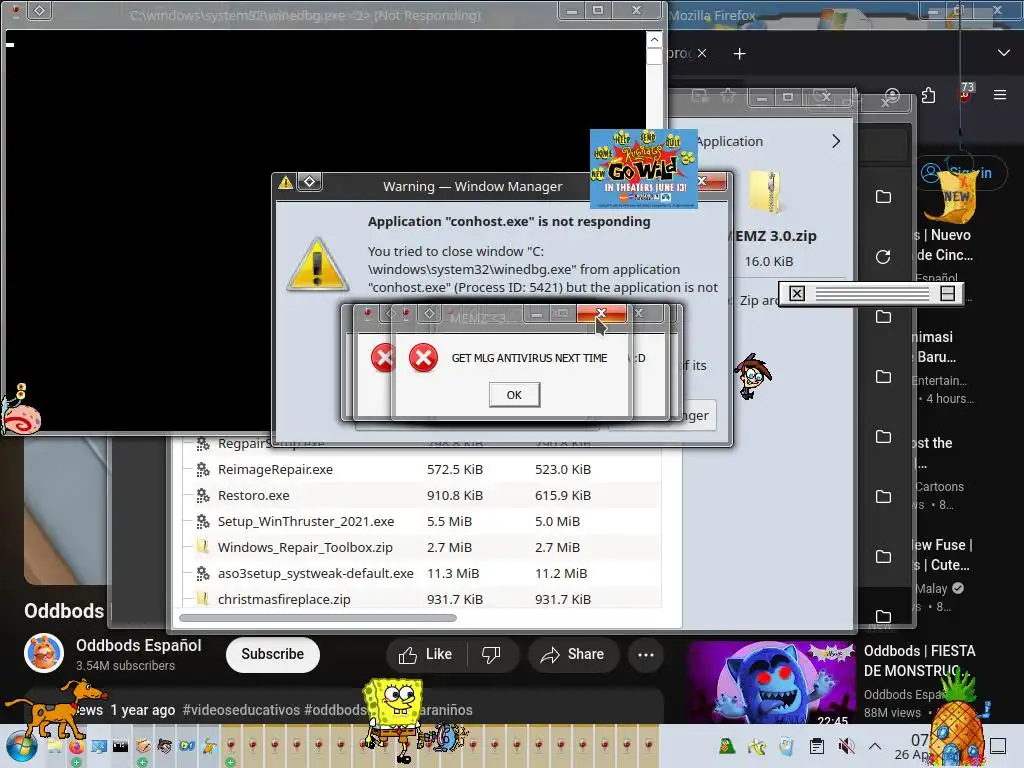The width and height of the screenshot is (1024, 768).
Task: Like the YouTube video
Action: (x=426, y=654)
